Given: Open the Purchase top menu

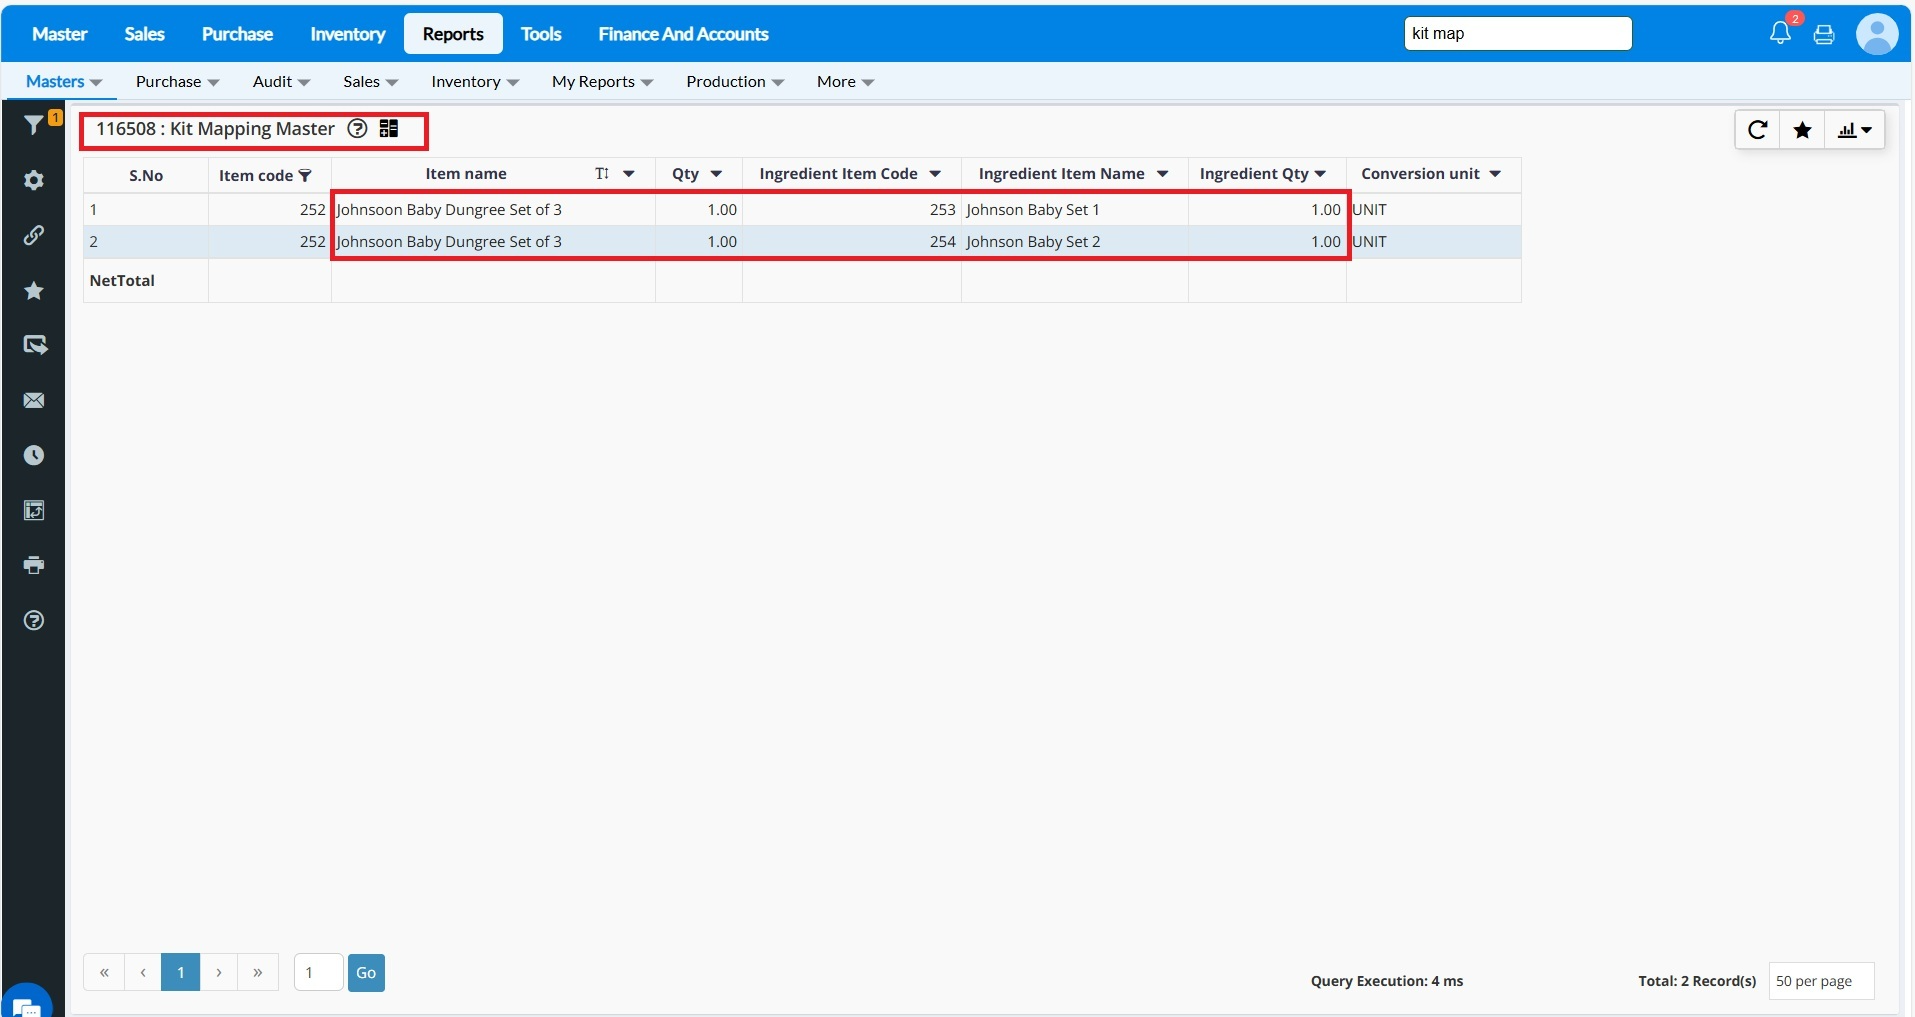Looking at the screenshot, I should [x=237, y=34].
